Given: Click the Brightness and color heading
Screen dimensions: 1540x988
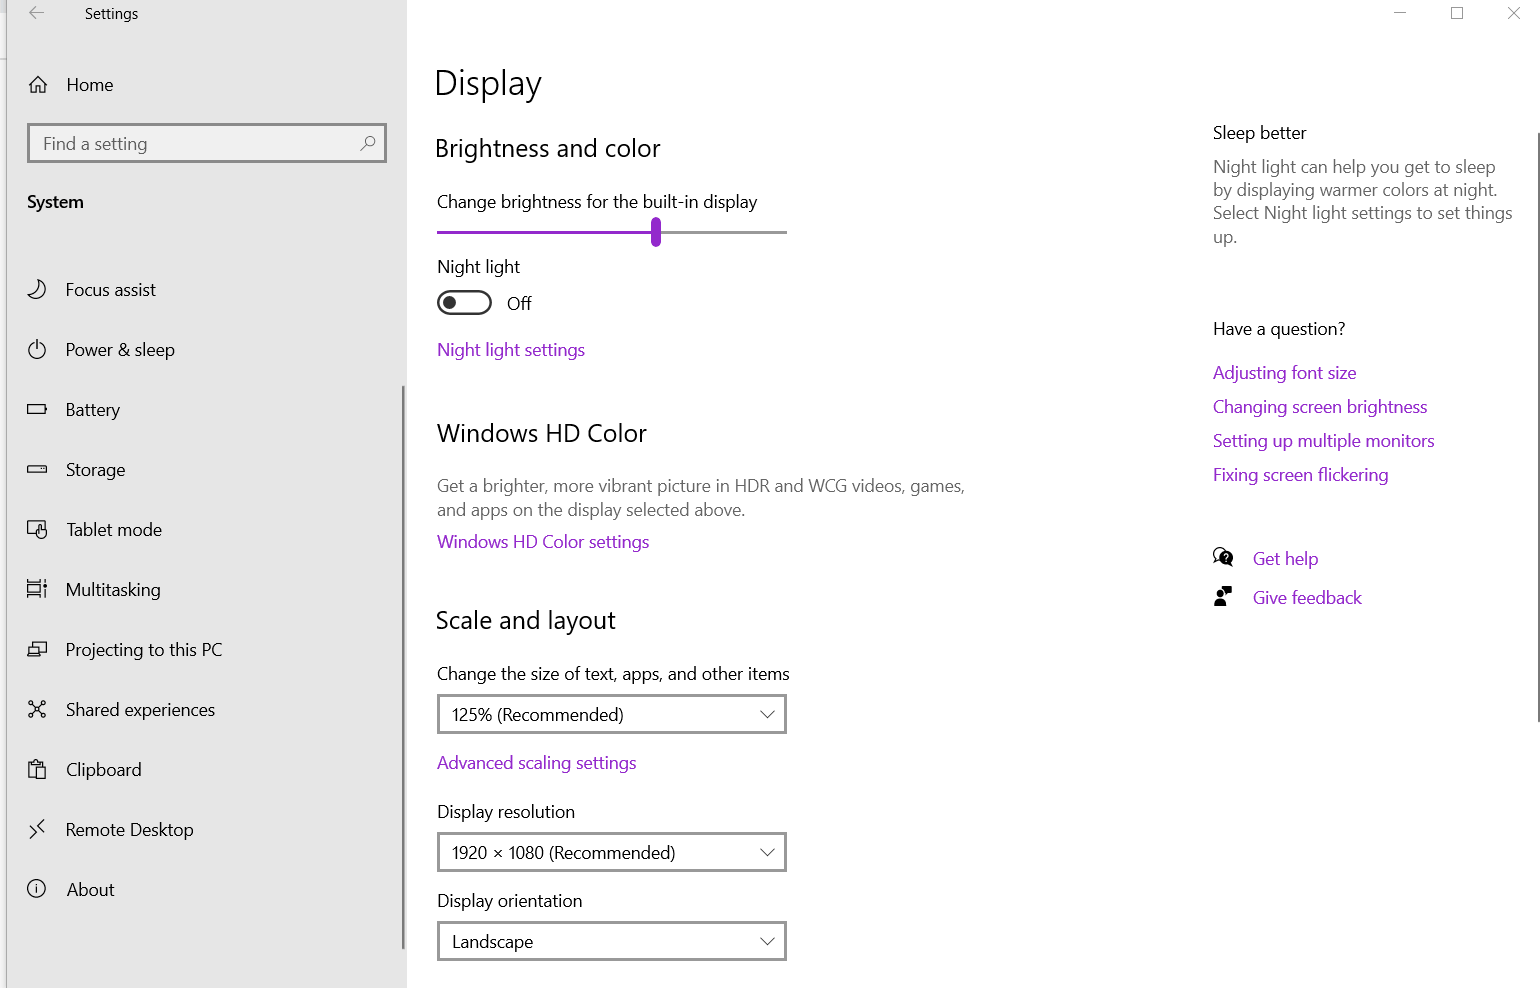Looking at the screenshot, I should click(x=548, y=149).
